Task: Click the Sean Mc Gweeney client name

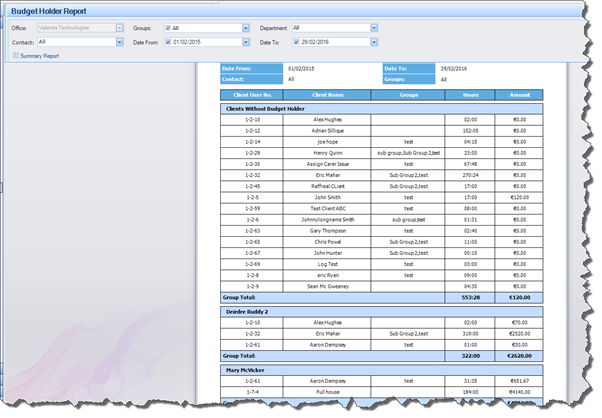Action: [x=327, y=287]
